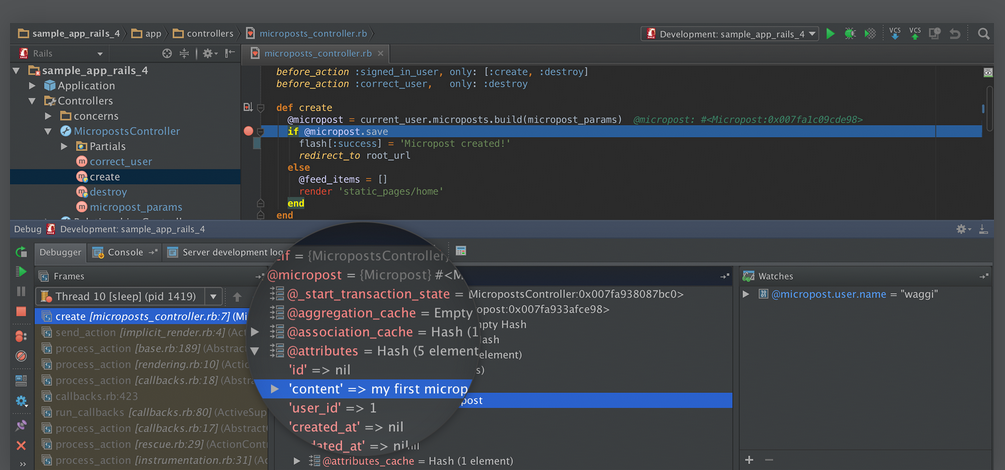View breakpoints icon in debug sidebar
Screen dimensions: 1005x470
tap(21, 336)
